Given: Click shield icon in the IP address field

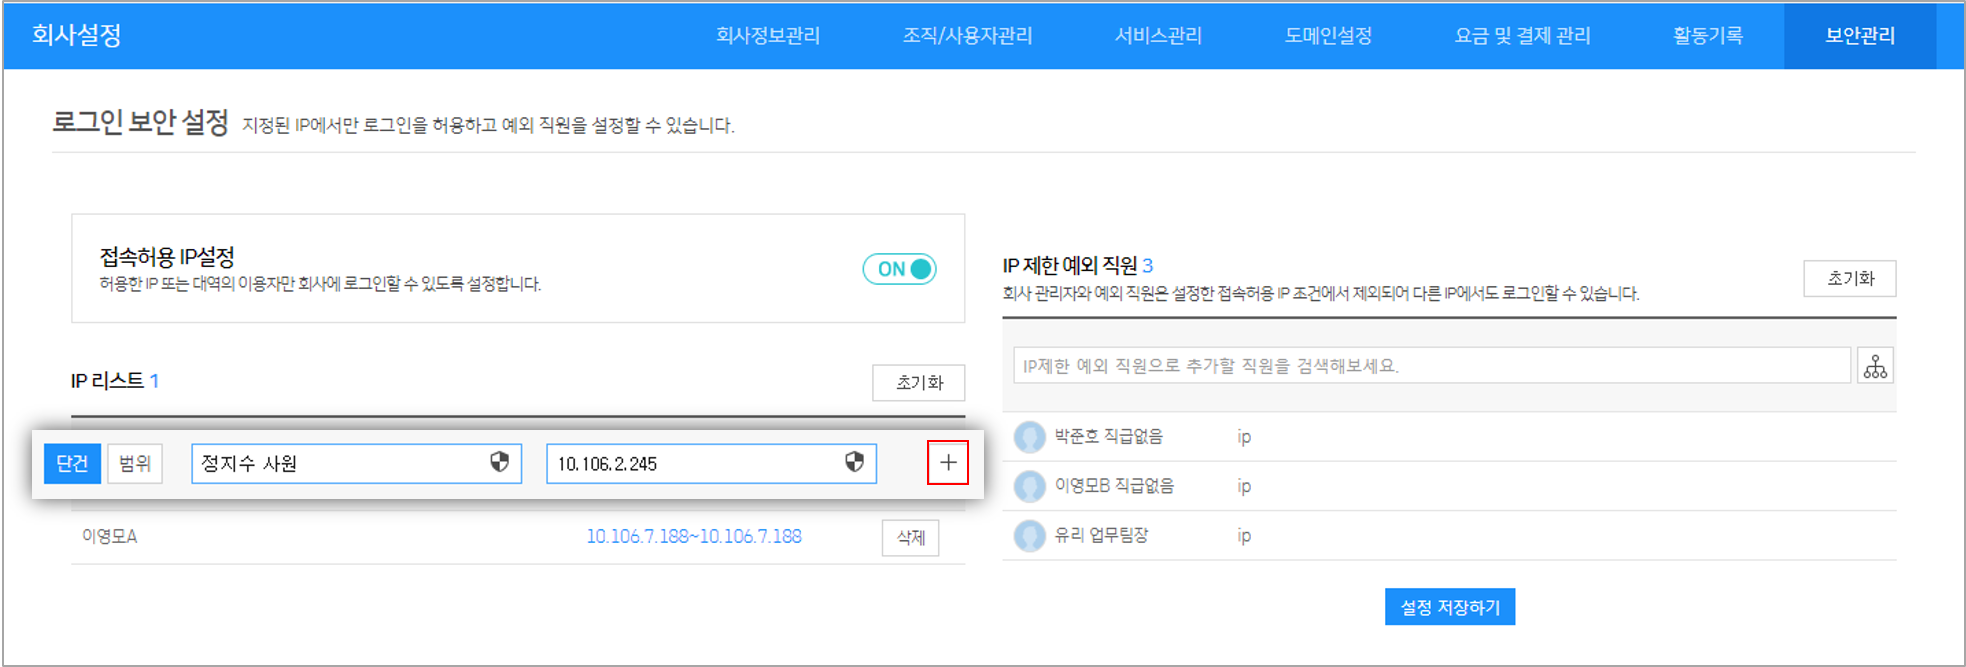Looking at the screenshot, I should [x=854, y=462].
